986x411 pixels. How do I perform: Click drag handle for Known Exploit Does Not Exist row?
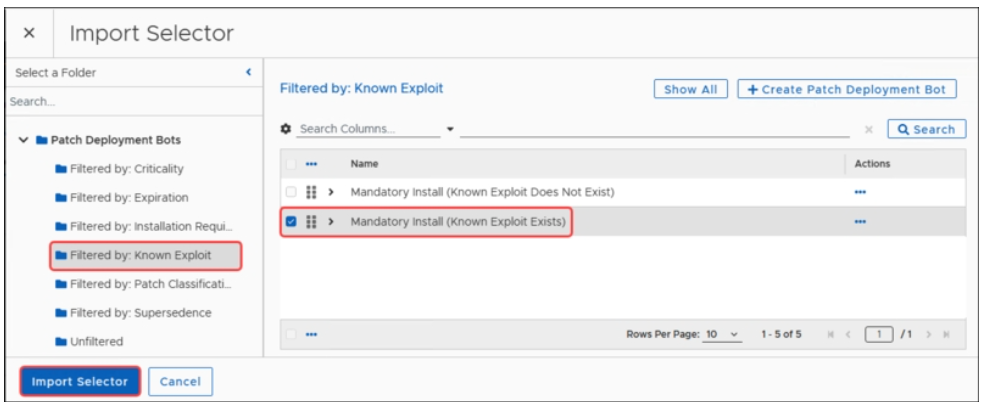pyautogui.click(x=311, y=191)
